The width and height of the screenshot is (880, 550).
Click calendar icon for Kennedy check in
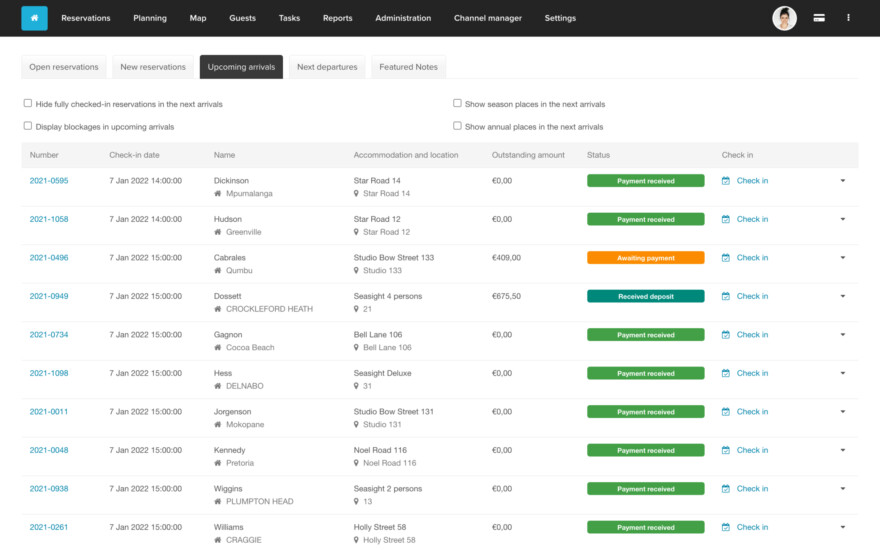coord(726,450)
